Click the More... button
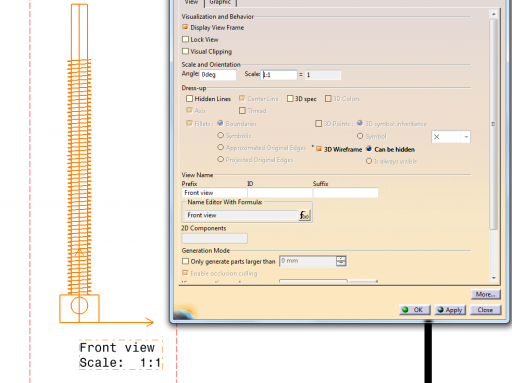 click(486, 294)
